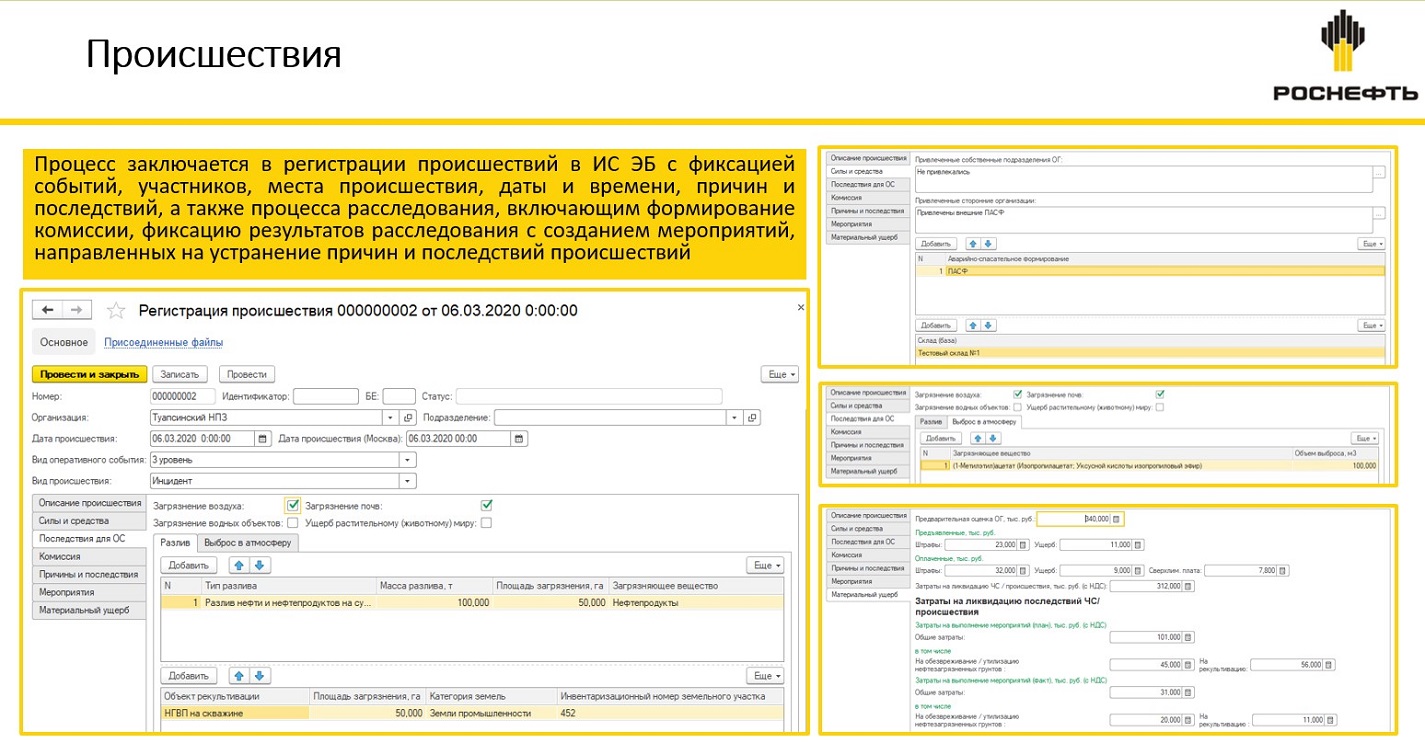Toggle Загрязнение воздуха checkbox in main registration form
The image size is (1425, 743).
click(292, 505)
